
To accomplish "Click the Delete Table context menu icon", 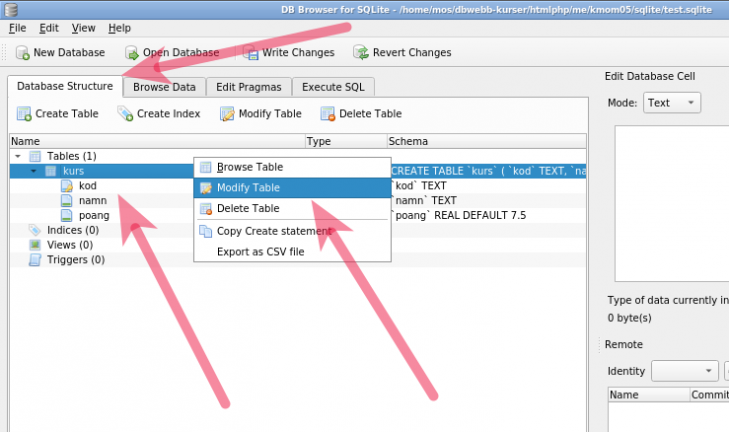I will tap(205, 208).
